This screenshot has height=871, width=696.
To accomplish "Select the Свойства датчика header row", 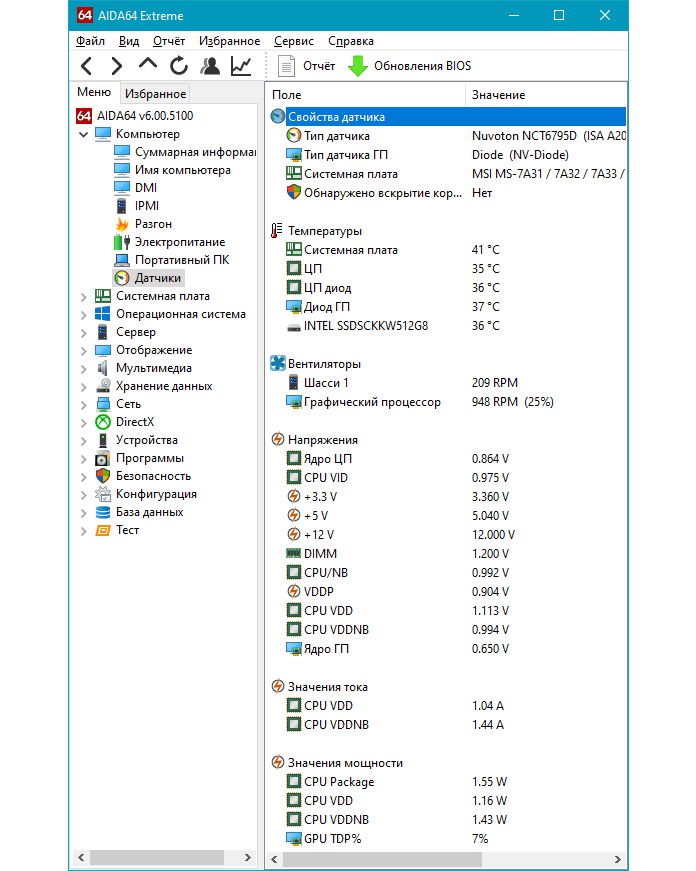I will pos(448,117).
